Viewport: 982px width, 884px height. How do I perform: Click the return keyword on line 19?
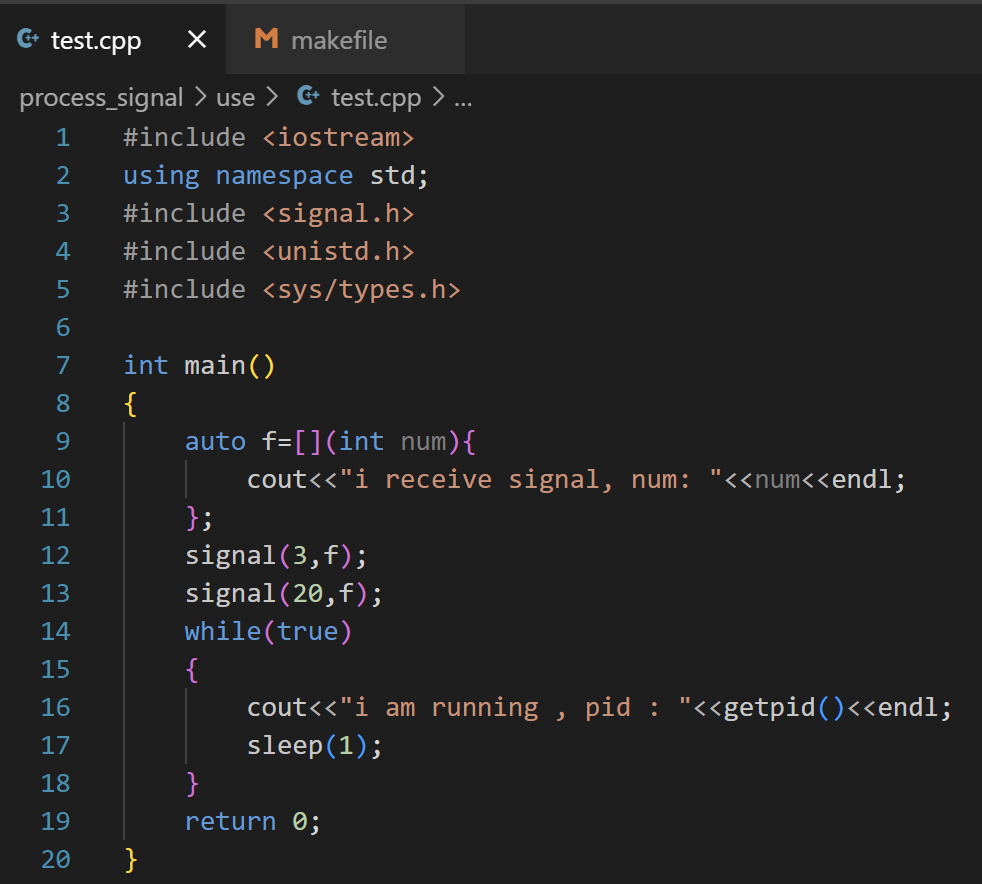230,822
